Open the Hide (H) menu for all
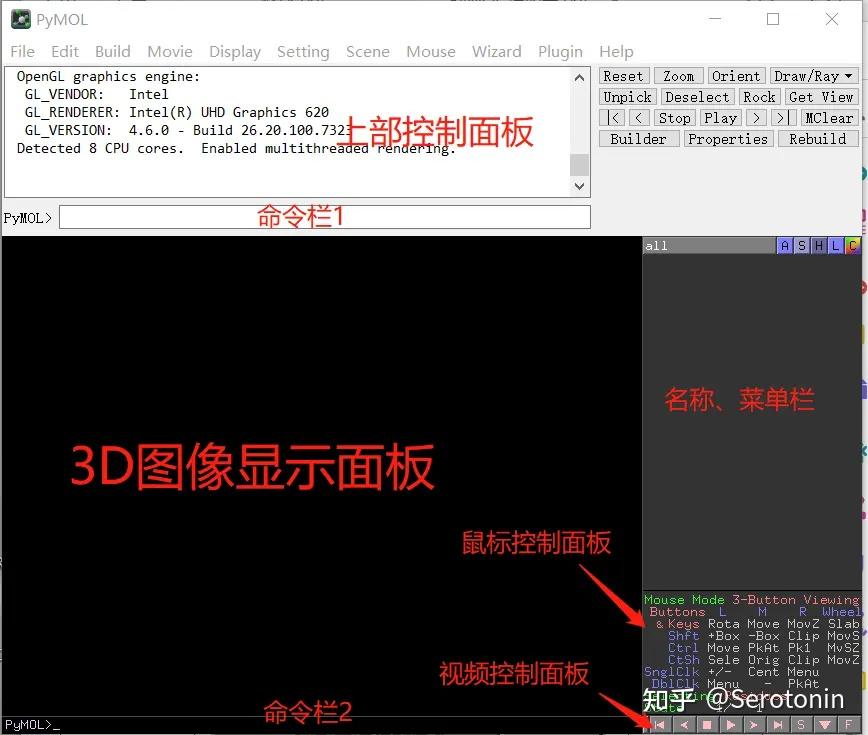Image resolution: width=868 pixels, height=735 pixels. [819, 246]
